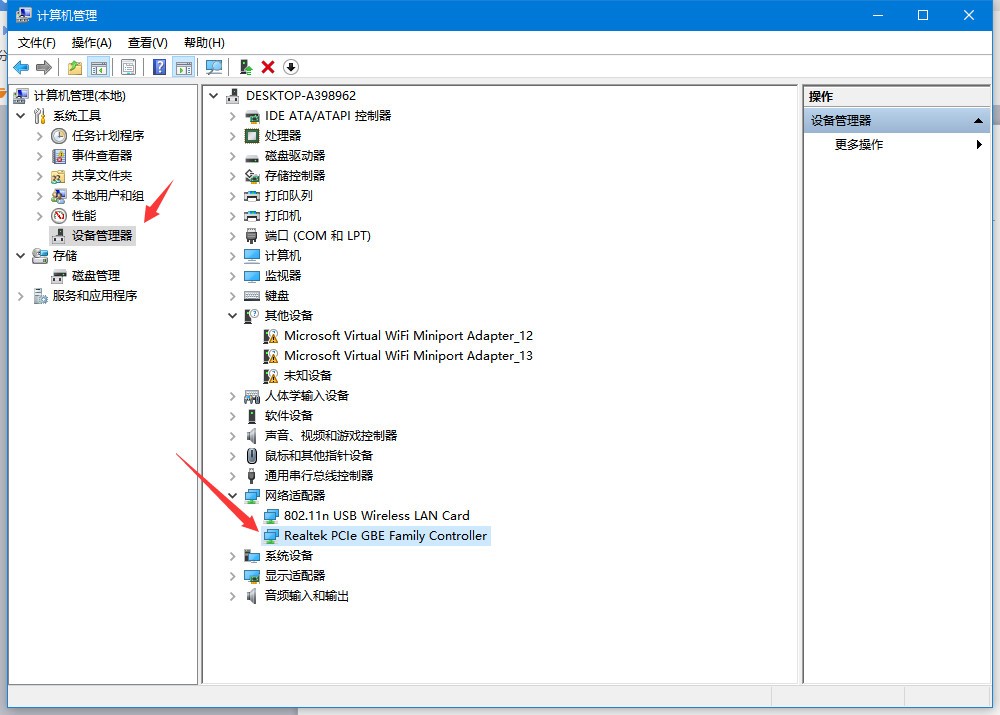Open the 帮助(H) menu

[204, 43]
